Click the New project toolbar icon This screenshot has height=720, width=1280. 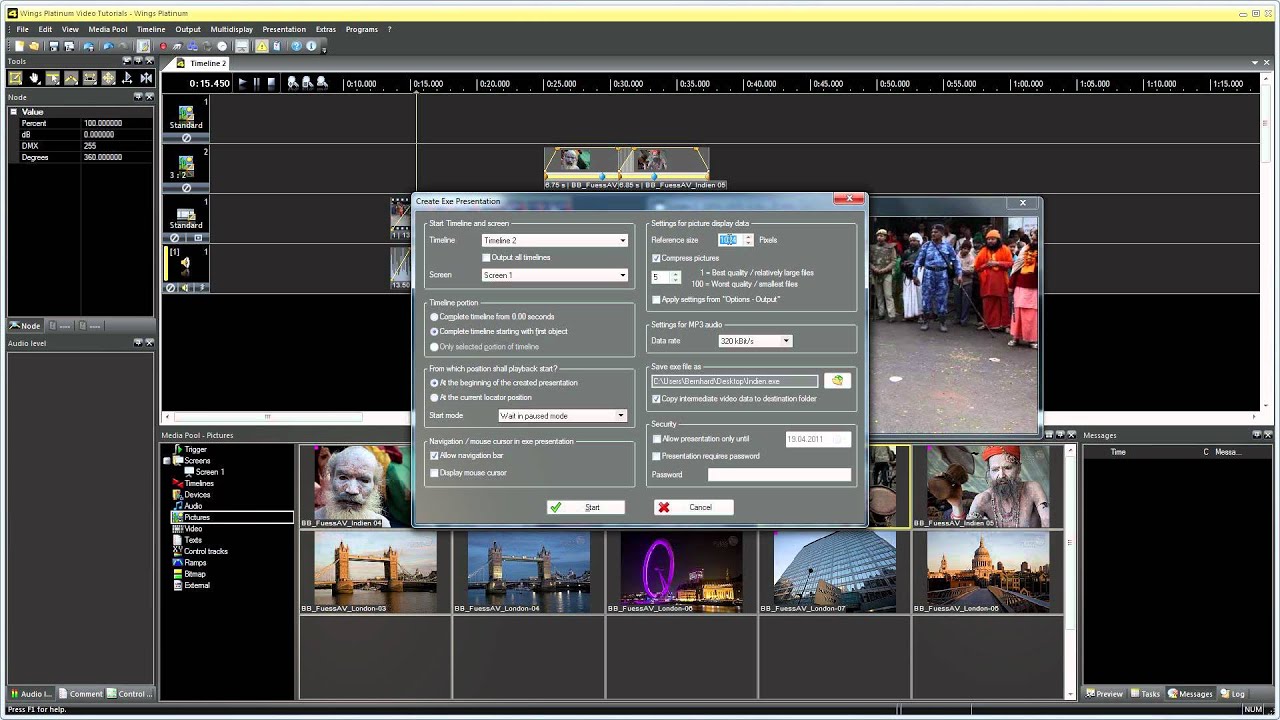point(20,46)
